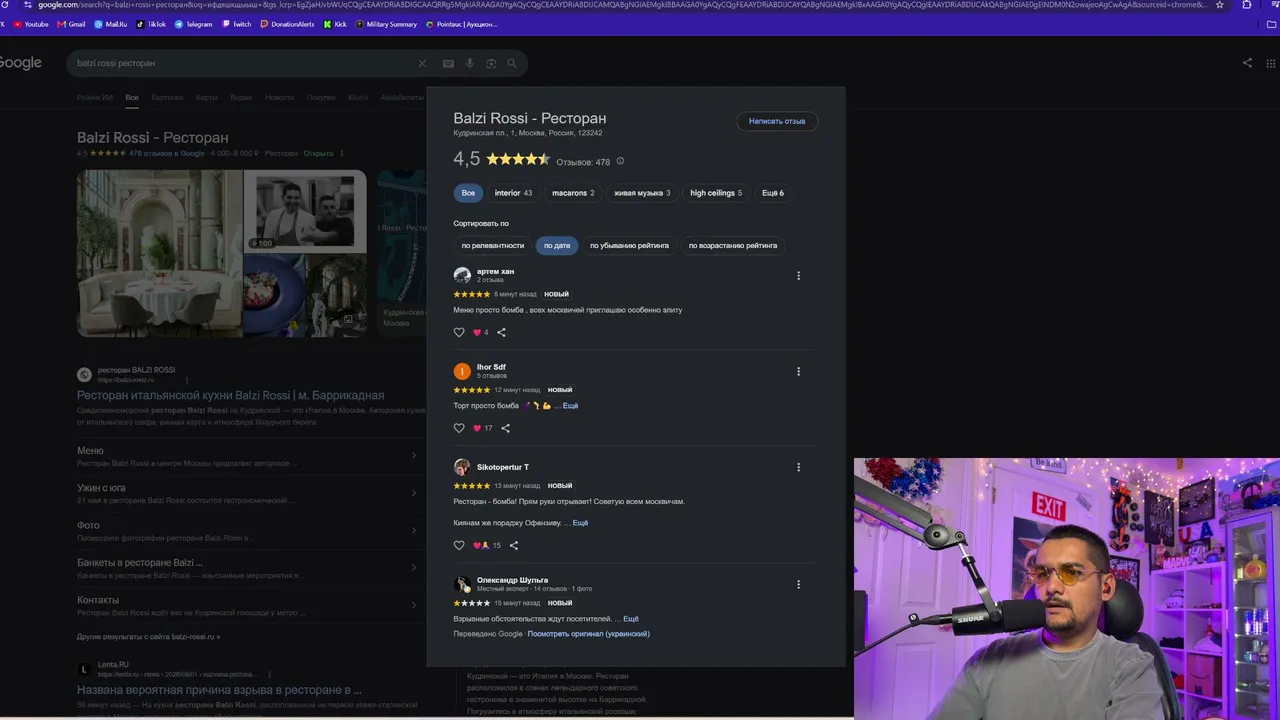Switch to the Покупки search tab
Viewport: 1280px width, 720px height.
[x=321, y=98]
